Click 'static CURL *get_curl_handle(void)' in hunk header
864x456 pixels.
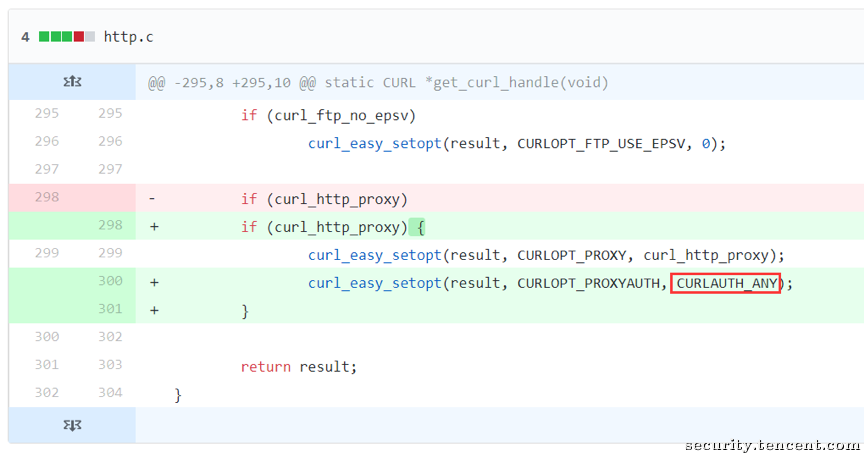click(466, 83)
